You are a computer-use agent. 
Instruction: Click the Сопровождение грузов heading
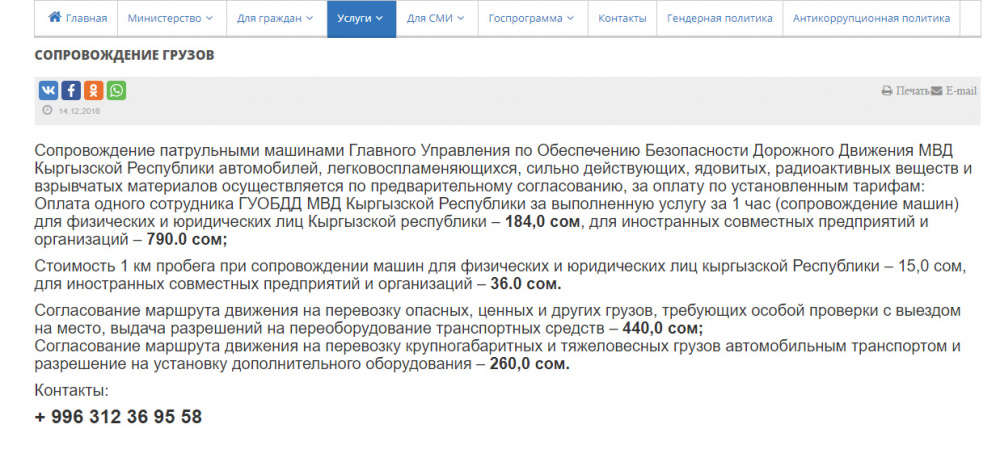click(124, 55)
